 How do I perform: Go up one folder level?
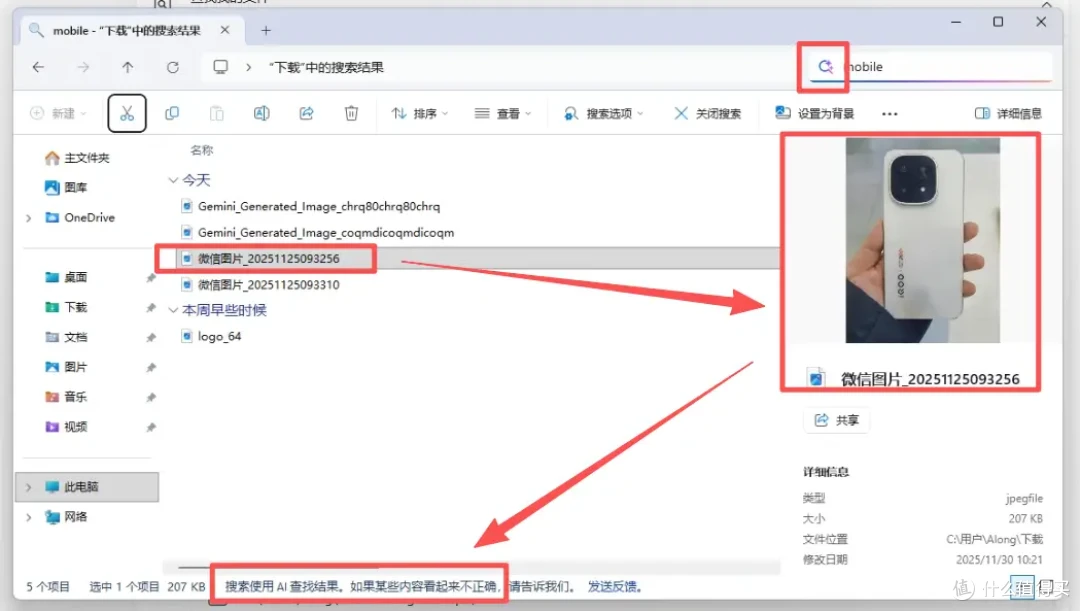click(127, 67)
